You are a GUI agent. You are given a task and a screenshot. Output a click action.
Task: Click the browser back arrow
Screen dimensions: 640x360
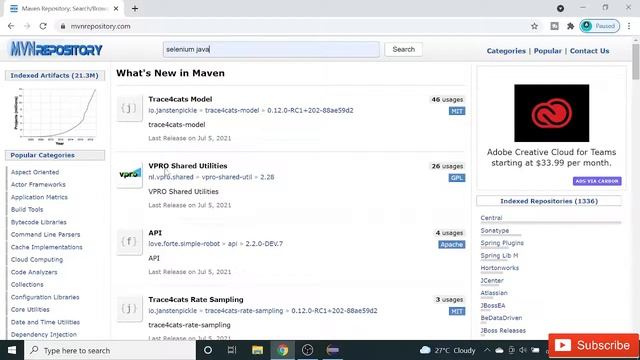click(11, 26)
